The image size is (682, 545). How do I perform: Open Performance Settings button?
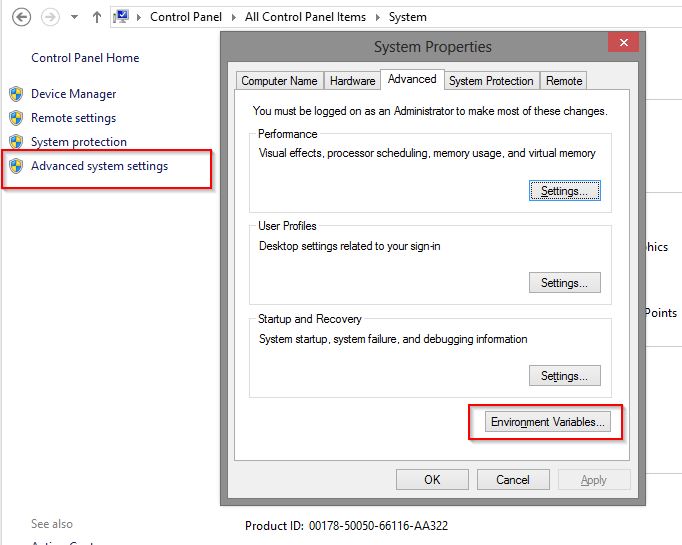pyautogui.click(x=564, y=190)
